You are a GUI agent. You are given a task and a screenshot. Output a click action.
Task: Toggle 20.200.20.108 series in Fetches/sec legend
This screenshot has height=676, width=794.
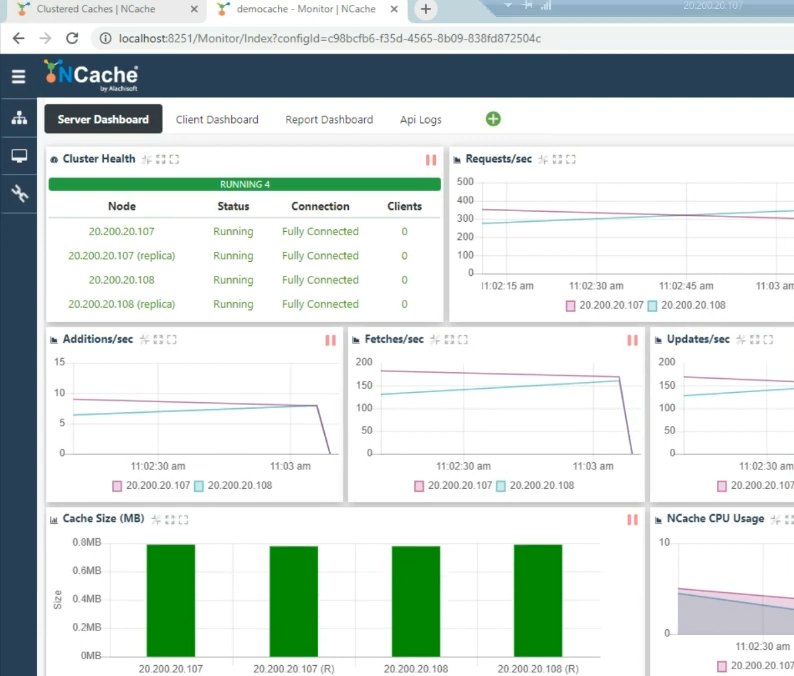[x=535, y=486]
